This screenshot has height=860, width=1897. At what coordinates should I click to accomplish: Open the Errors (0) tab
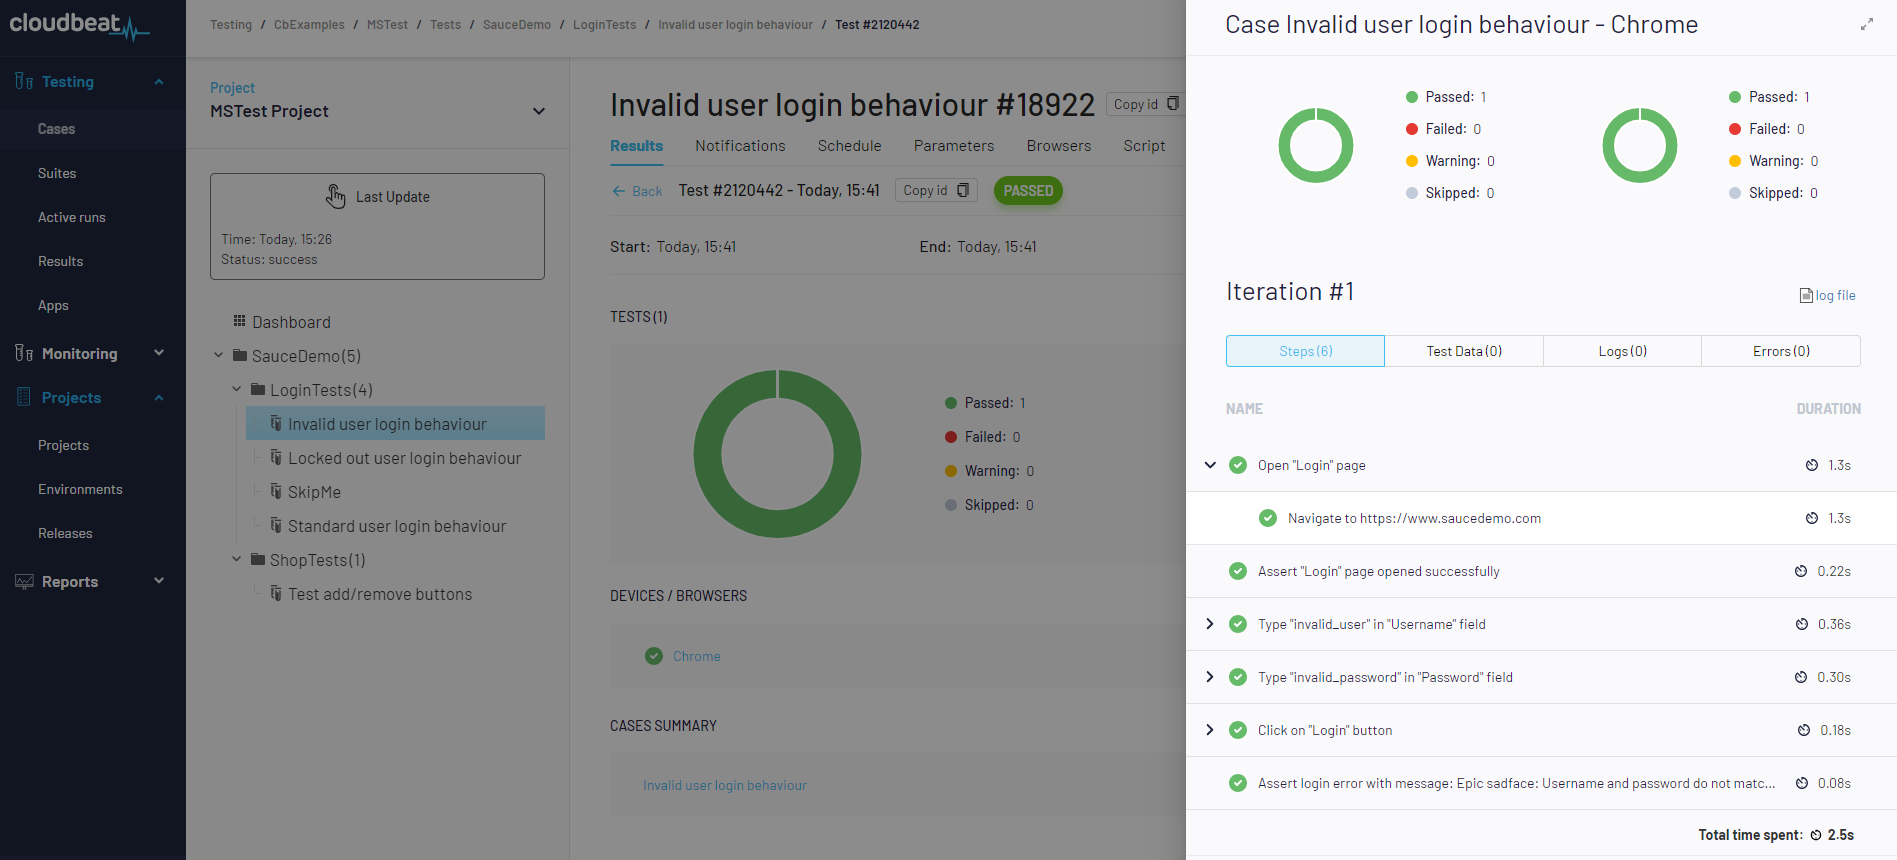click(x=1781, y=351)
